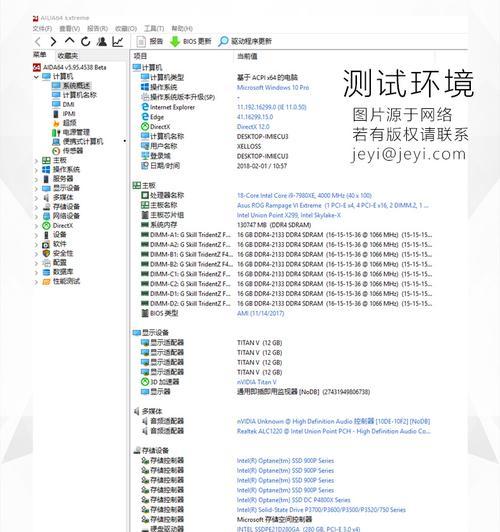Open the 文件(F) menu
This screenshot has height=532, width=500.
[x=42, y=28]
